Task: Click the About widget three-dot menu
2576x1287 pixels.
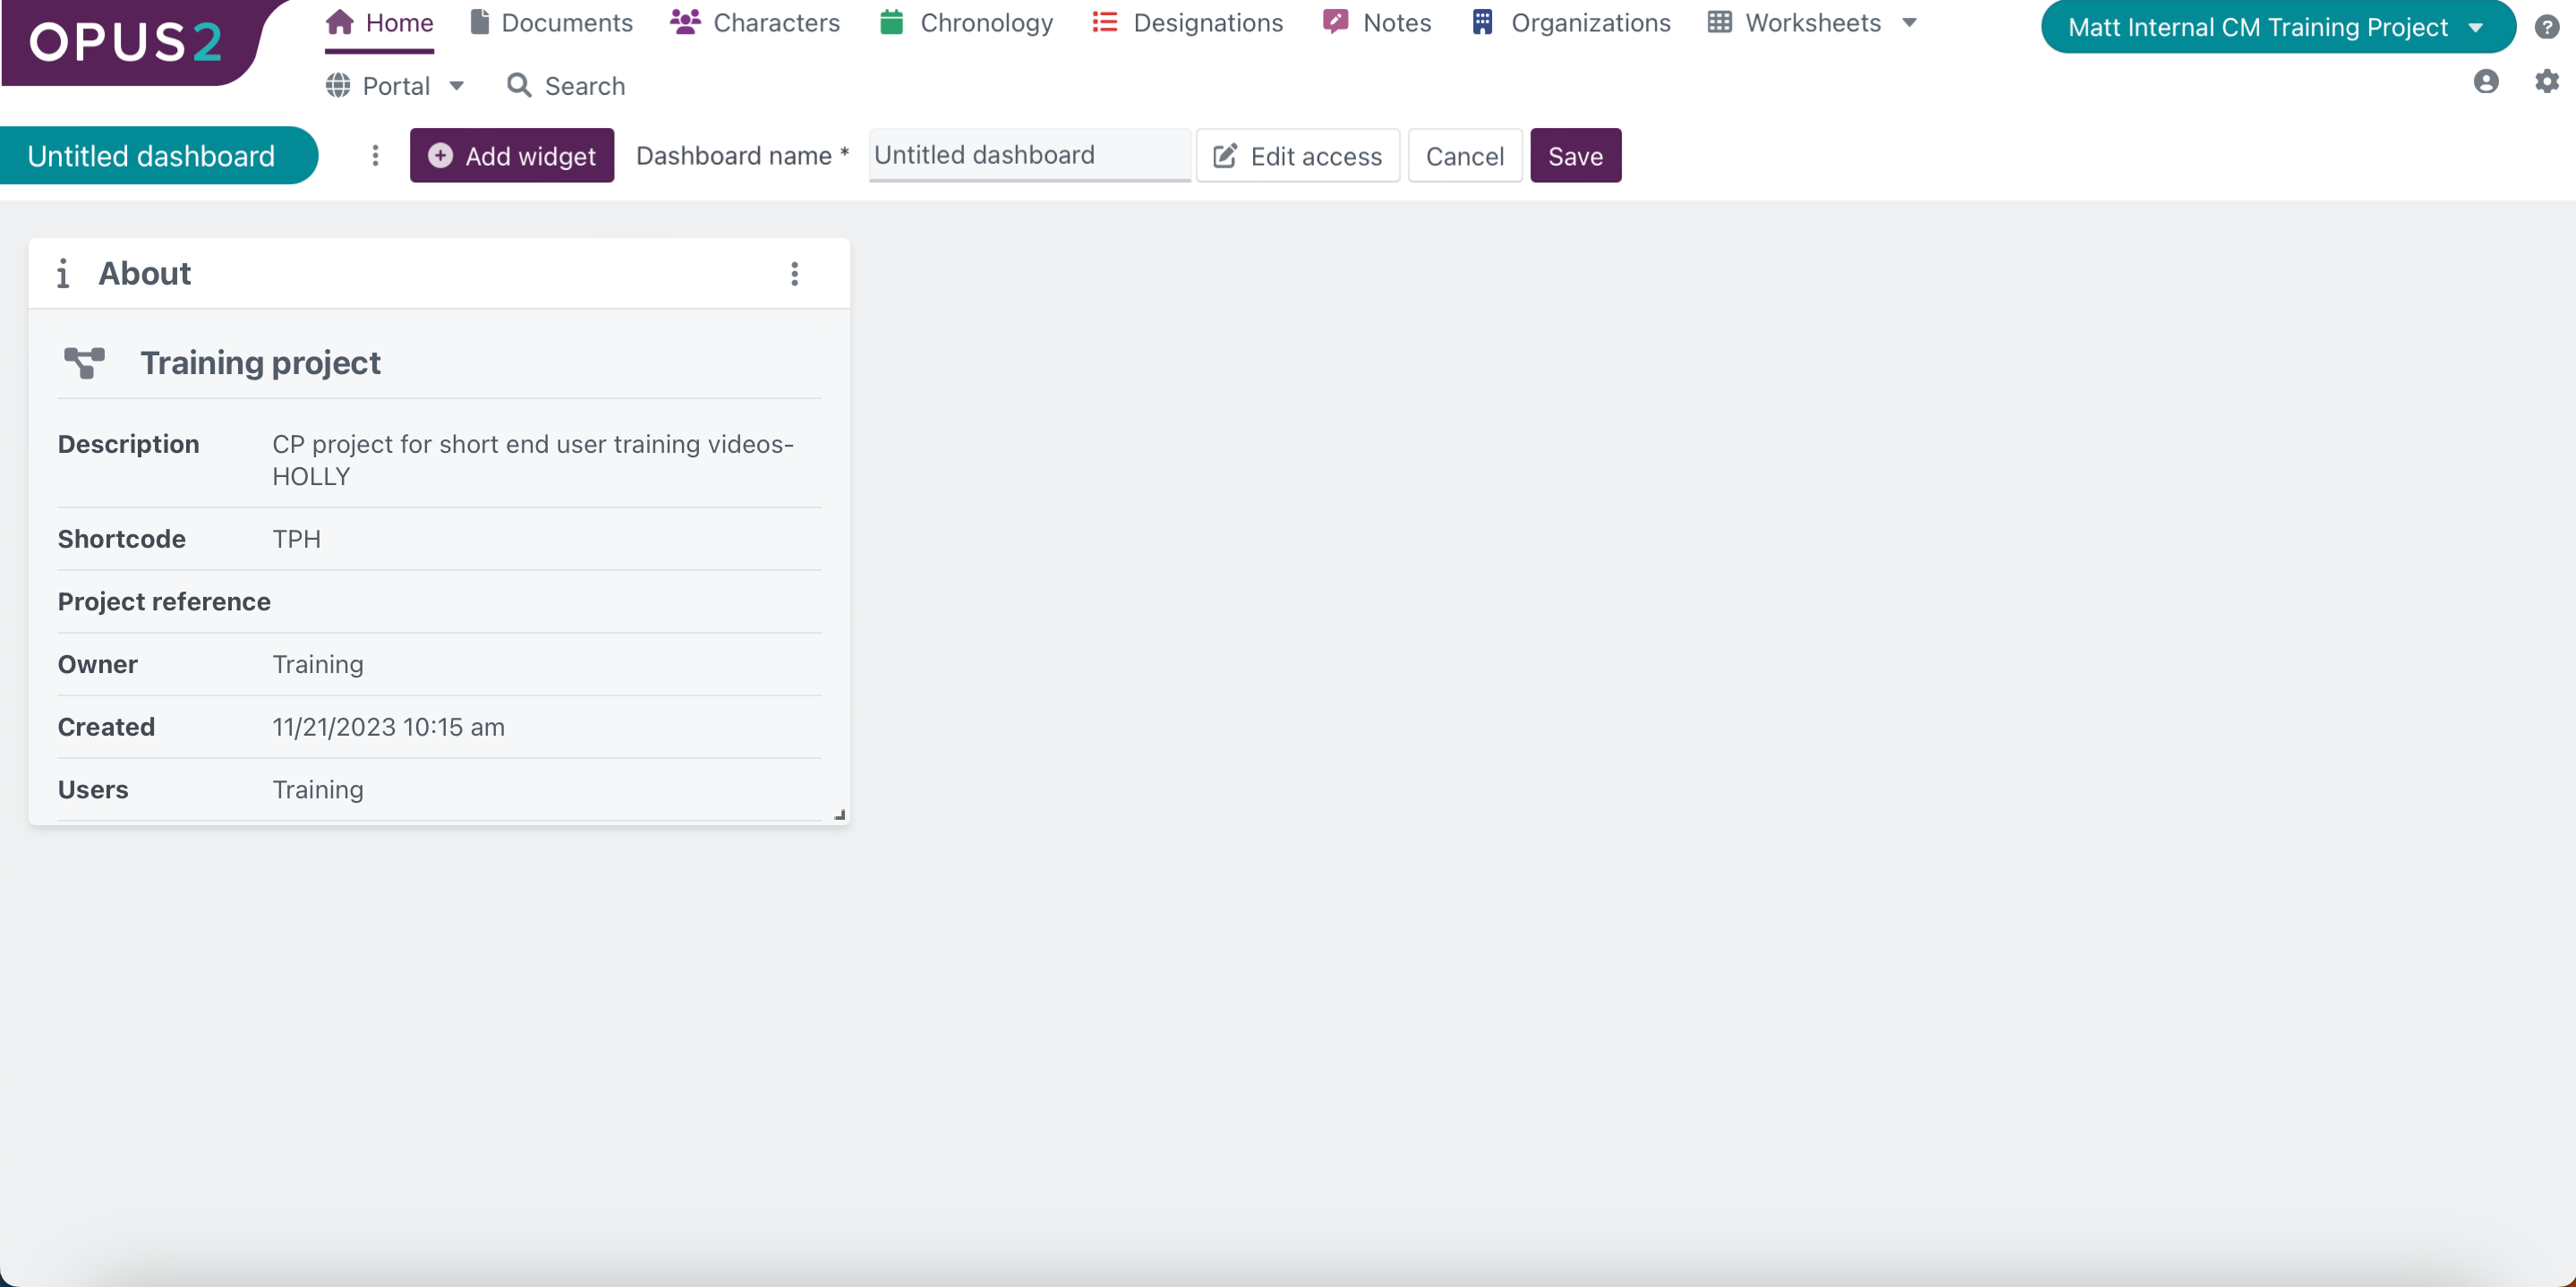Action: tap(794, 274)
